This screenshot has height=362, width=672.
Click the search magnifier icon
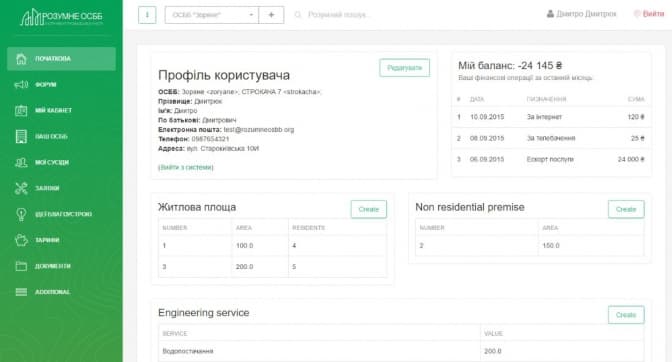298,15
